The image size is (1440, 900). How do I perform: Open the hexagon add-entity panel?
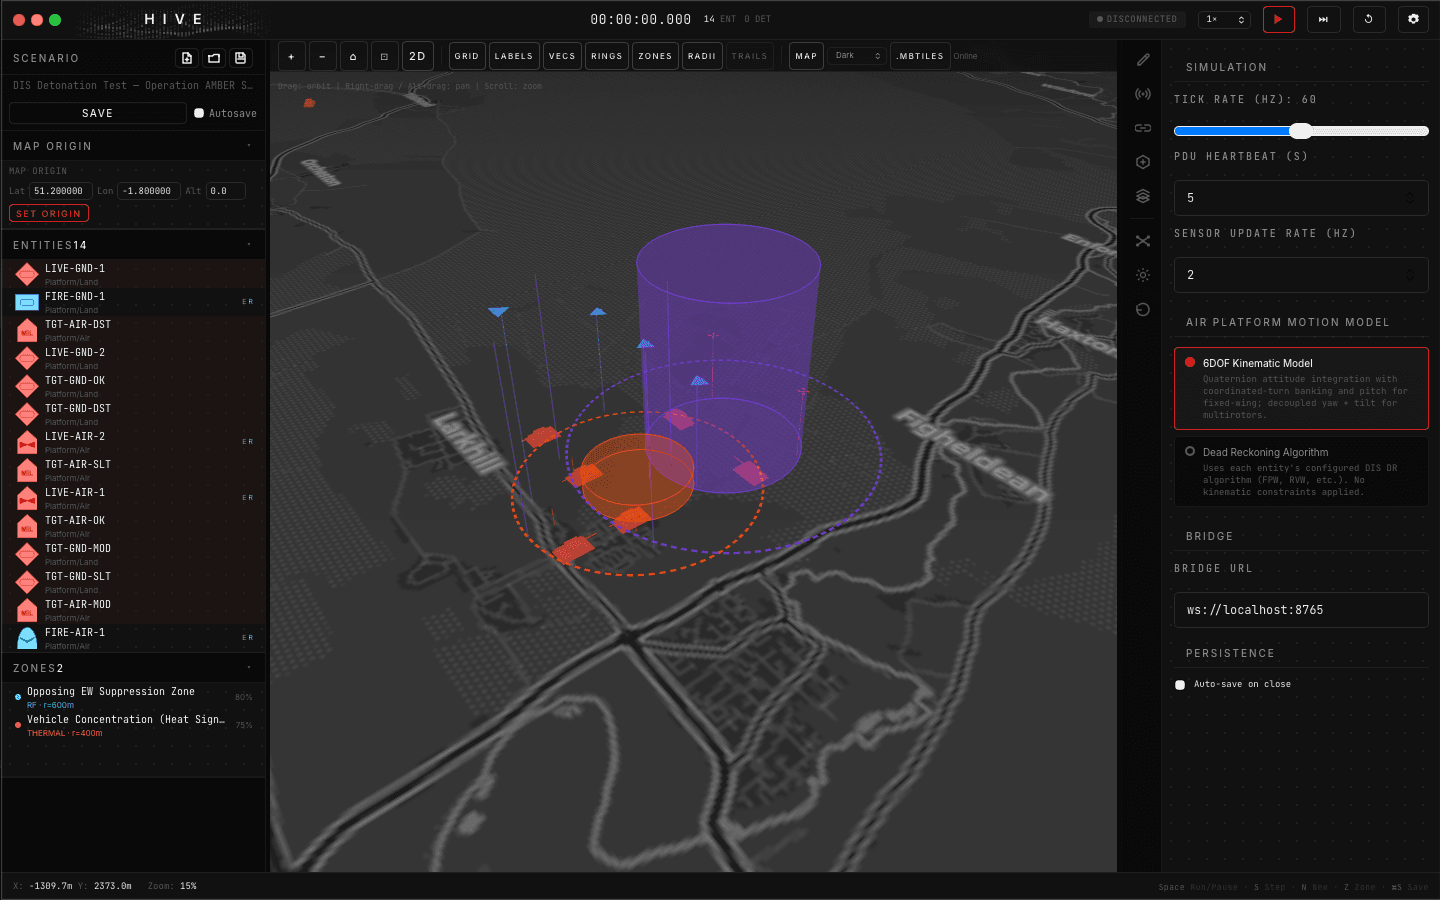1143,162
